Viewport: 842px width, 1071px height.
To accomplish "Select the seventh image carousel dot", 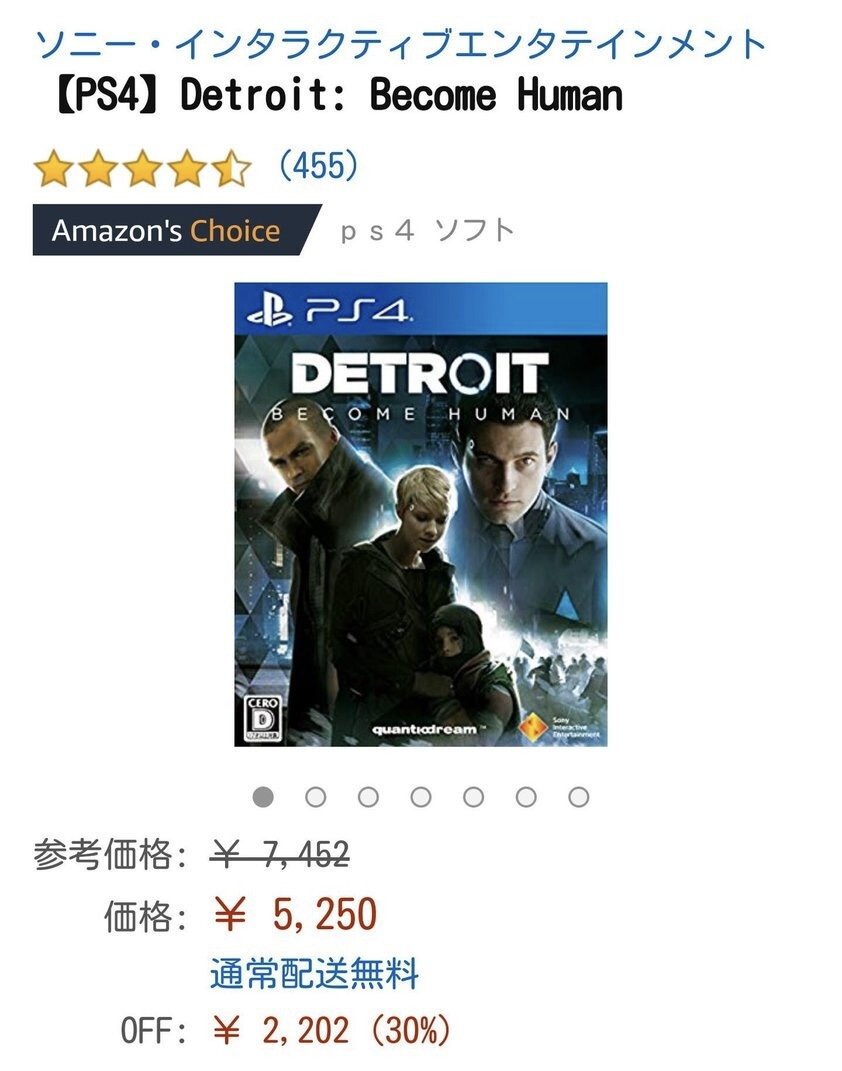I will [578, 796].
